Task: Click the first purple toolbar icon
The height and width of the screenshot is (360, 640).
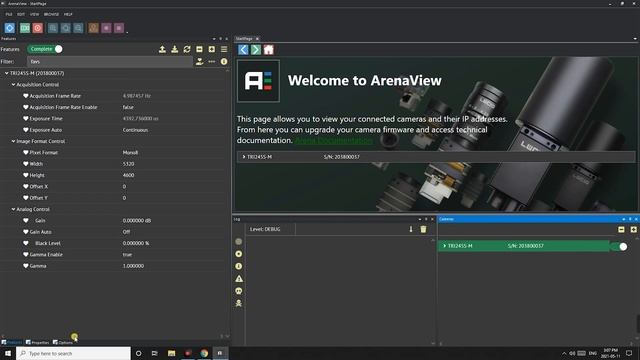Action: pyautogui.click(x=106, y=28)
